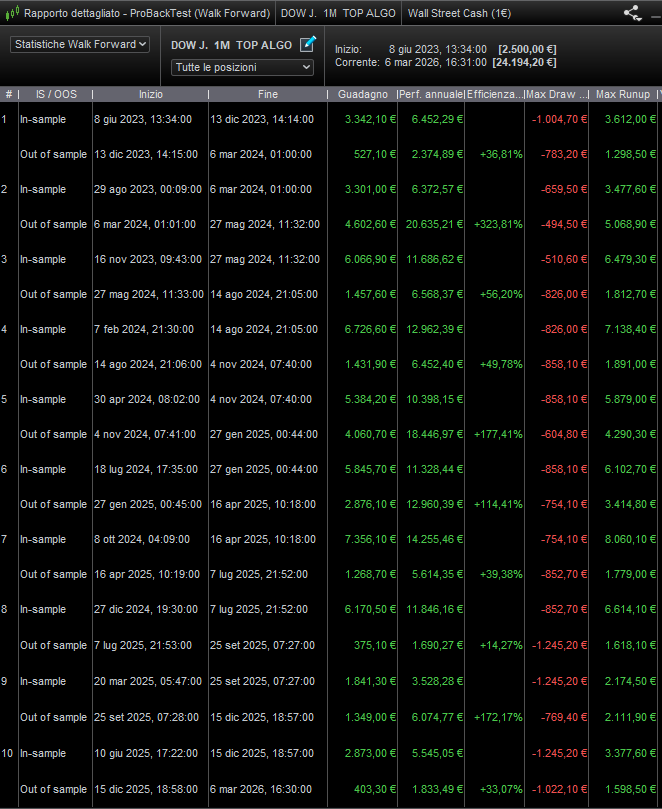This screenshot has width=662, height=809.
Task: Select the DOW J. 1M TOP ALGO tab
Action: pos(339,13)
